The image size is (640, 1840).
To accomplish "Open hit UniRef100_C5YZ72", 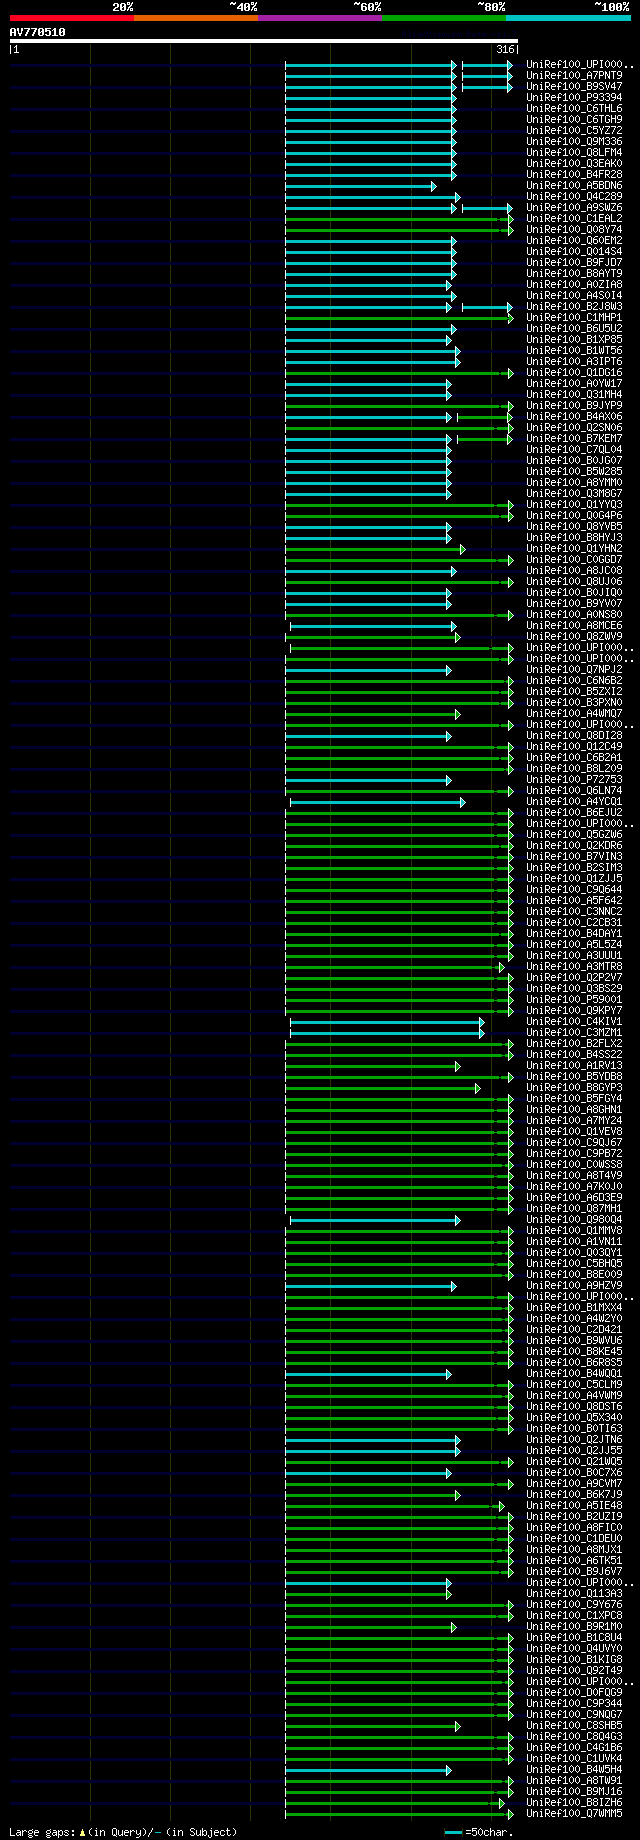I will point(574,131).
